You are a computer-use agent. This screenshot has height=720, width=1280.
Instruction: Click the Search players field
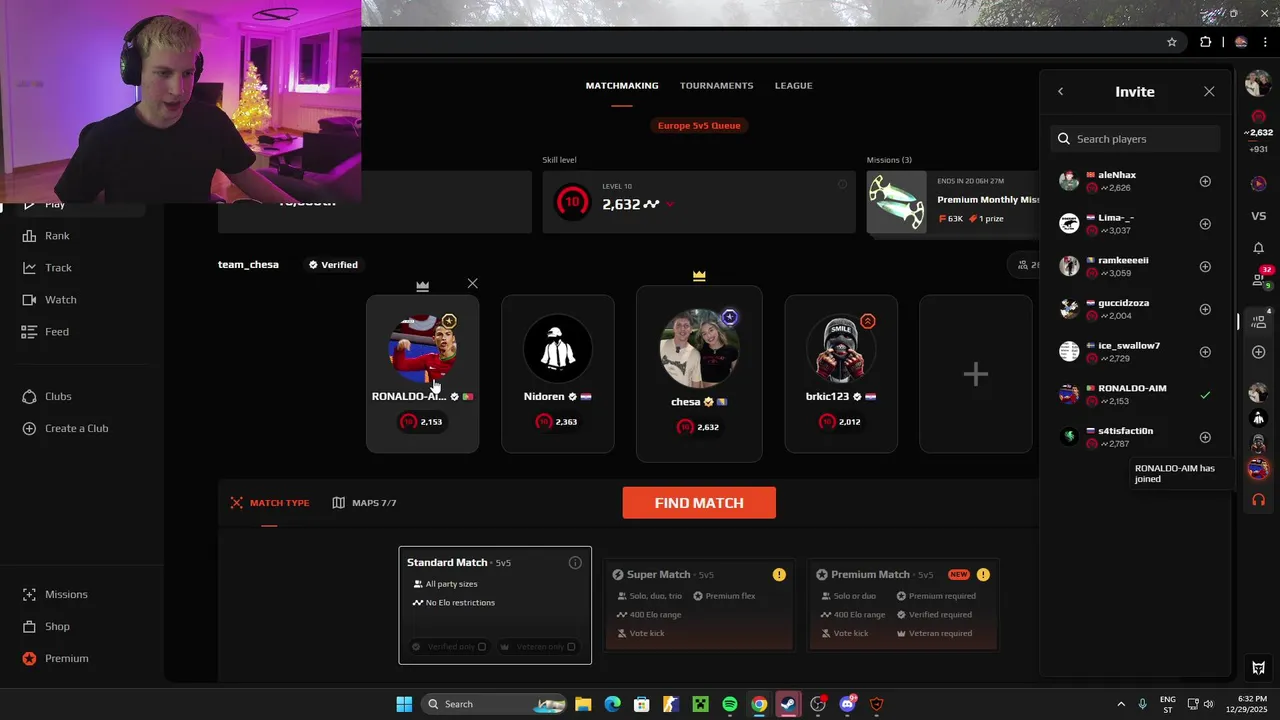(x=1135, y=139)
